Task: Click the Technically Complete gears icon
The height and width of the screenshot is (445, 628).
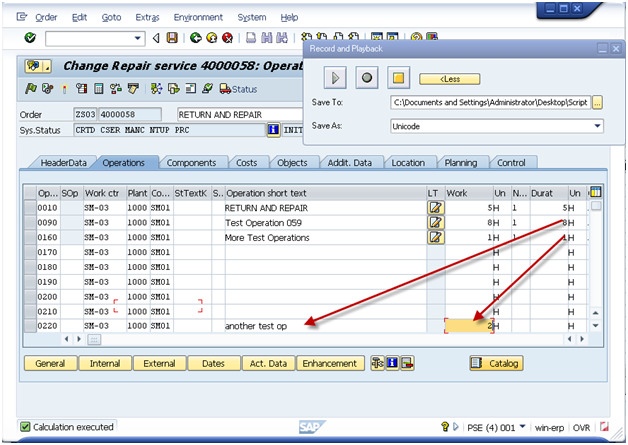Action: 48,89
